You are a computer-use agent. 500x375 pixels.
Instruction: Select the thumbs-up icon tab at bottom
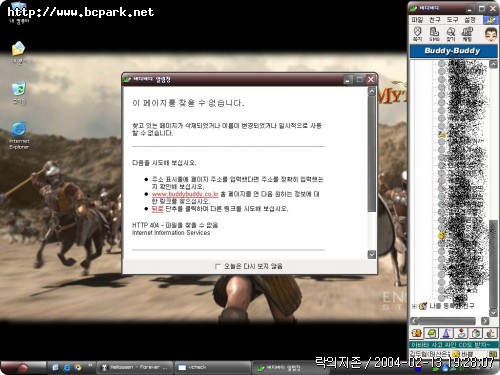490,333
